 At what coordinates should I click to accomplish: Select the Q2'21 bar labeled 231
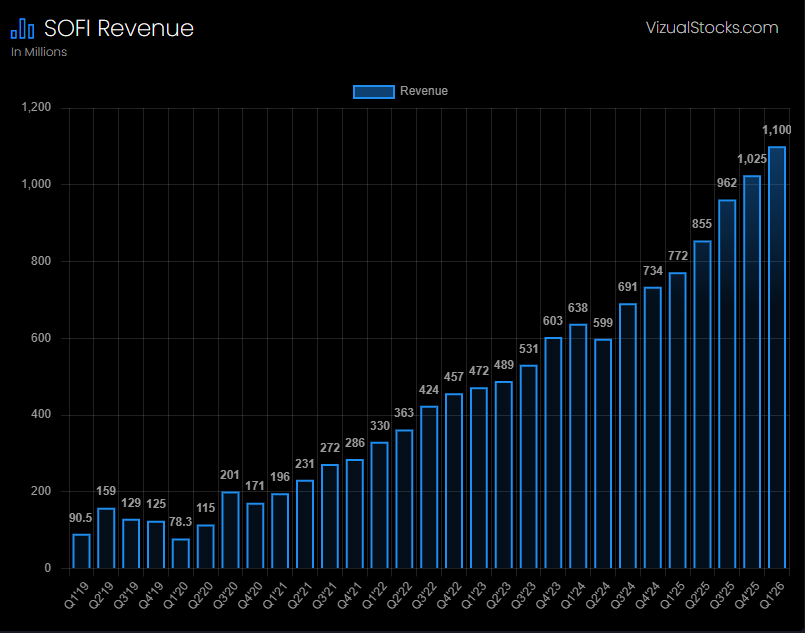click(x=305, y=525)
